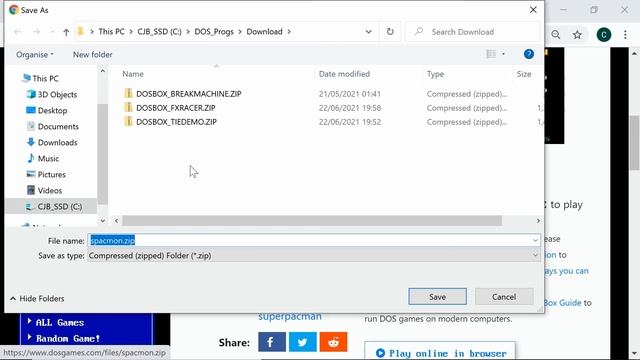This screenshot has width=640, height=360.
Task: Click Chrome zoom magnifier icon
Action: [556, 35]
